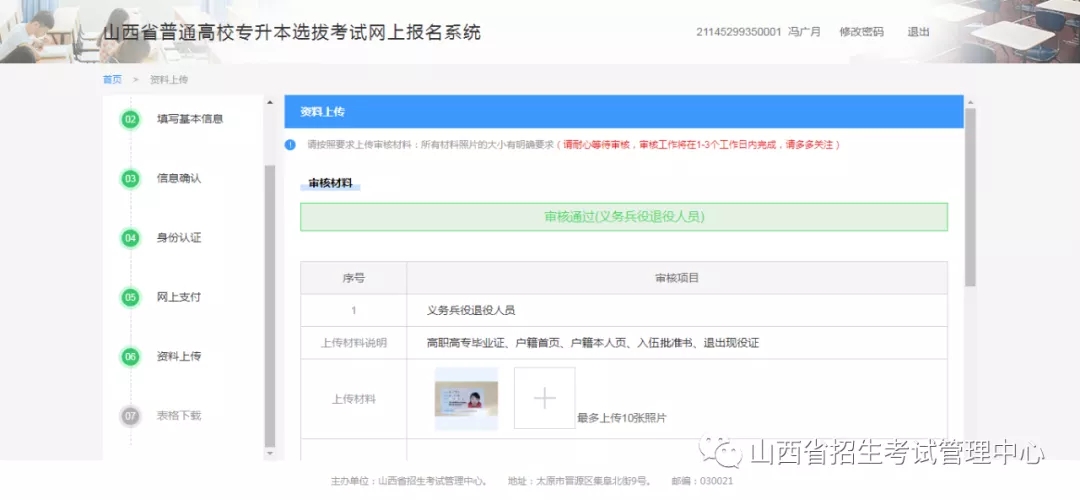Click the red 请耐心等待审核 notice text
Image resolution: width=1080 pixels, height=500 pixels.
coord(700,145)
